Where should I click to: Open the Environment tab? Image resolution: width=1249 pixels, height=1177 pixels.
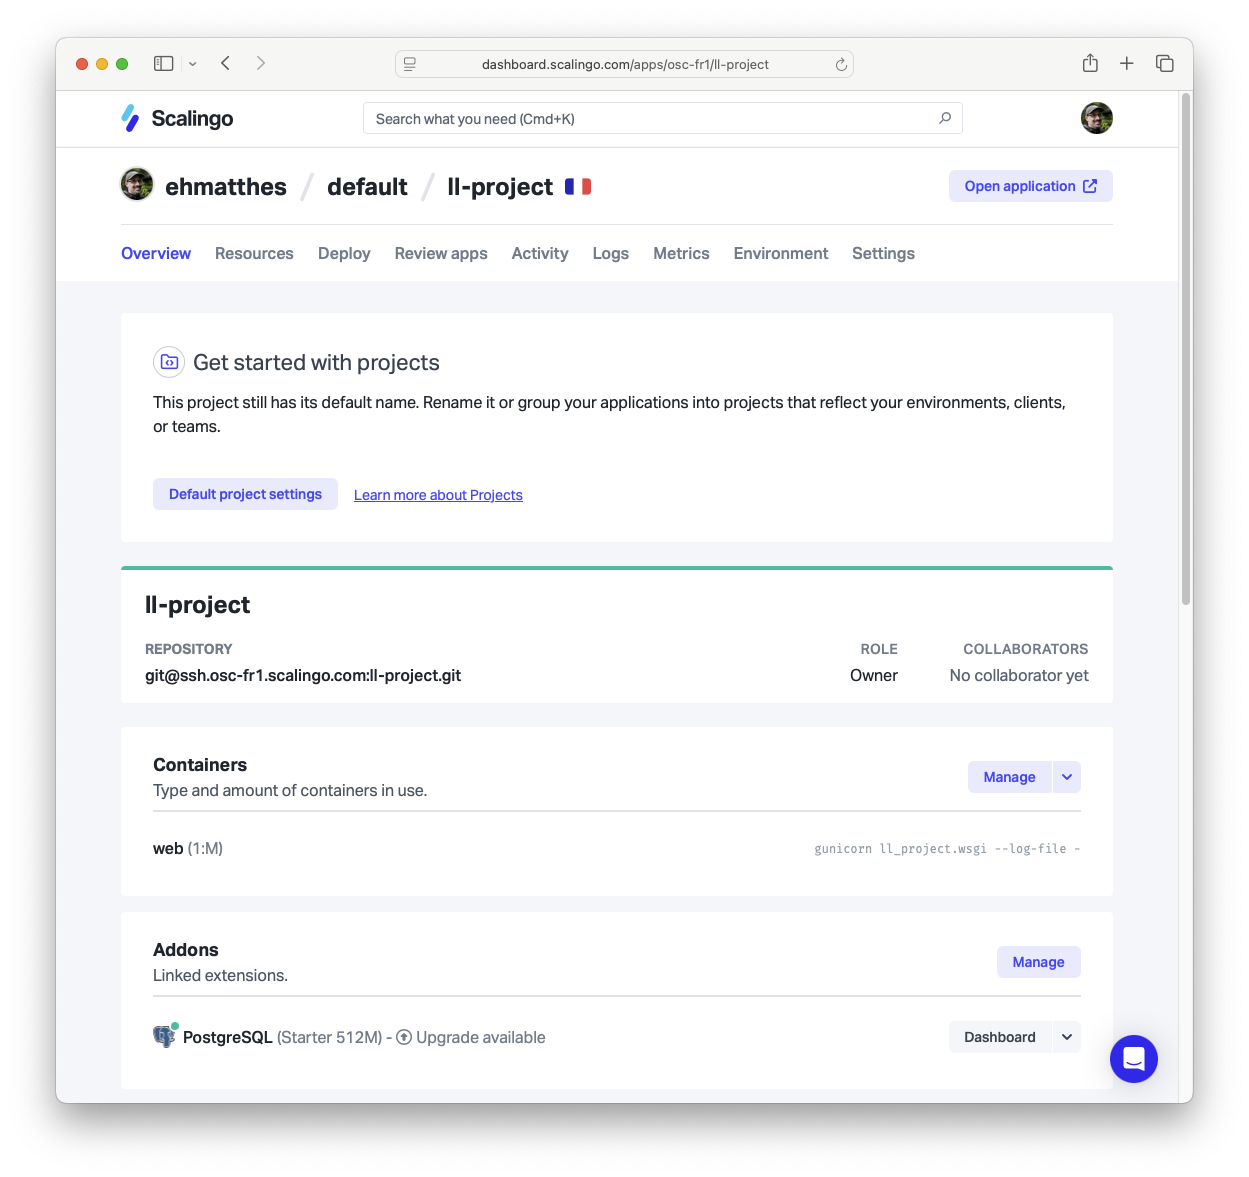click(781, 253)
